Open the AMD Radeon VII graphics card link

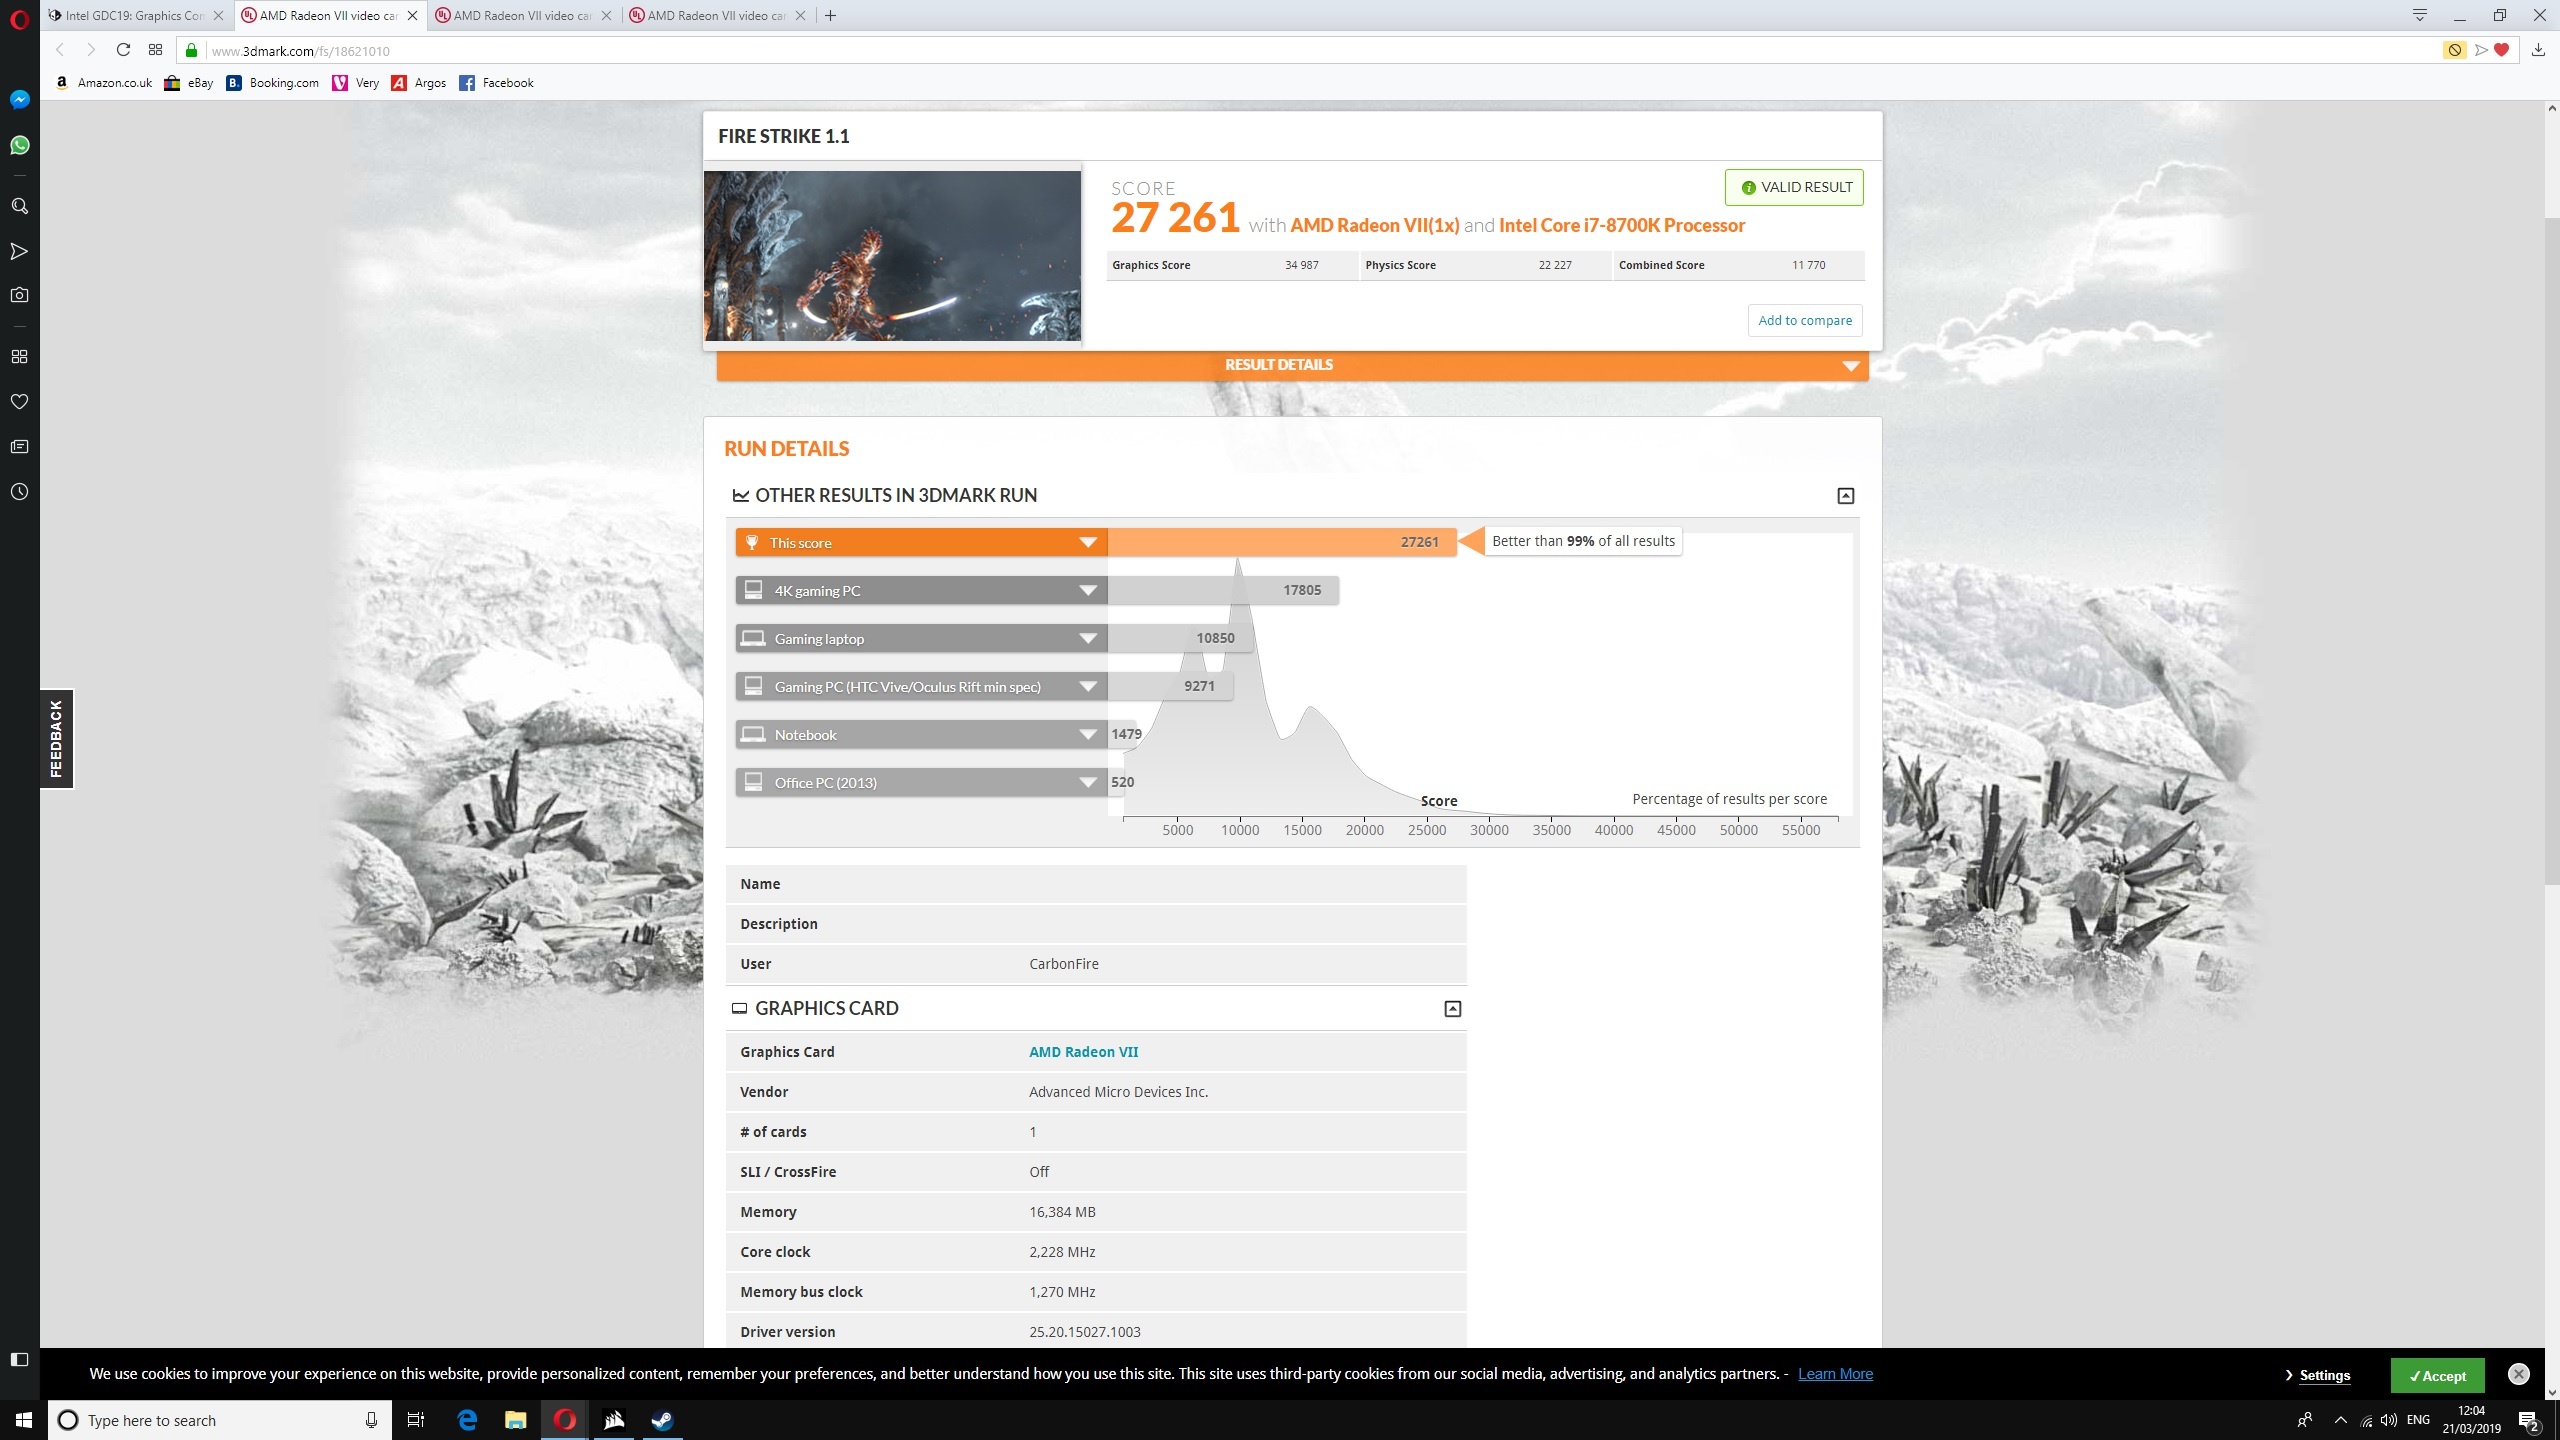click(1083, 1052)
